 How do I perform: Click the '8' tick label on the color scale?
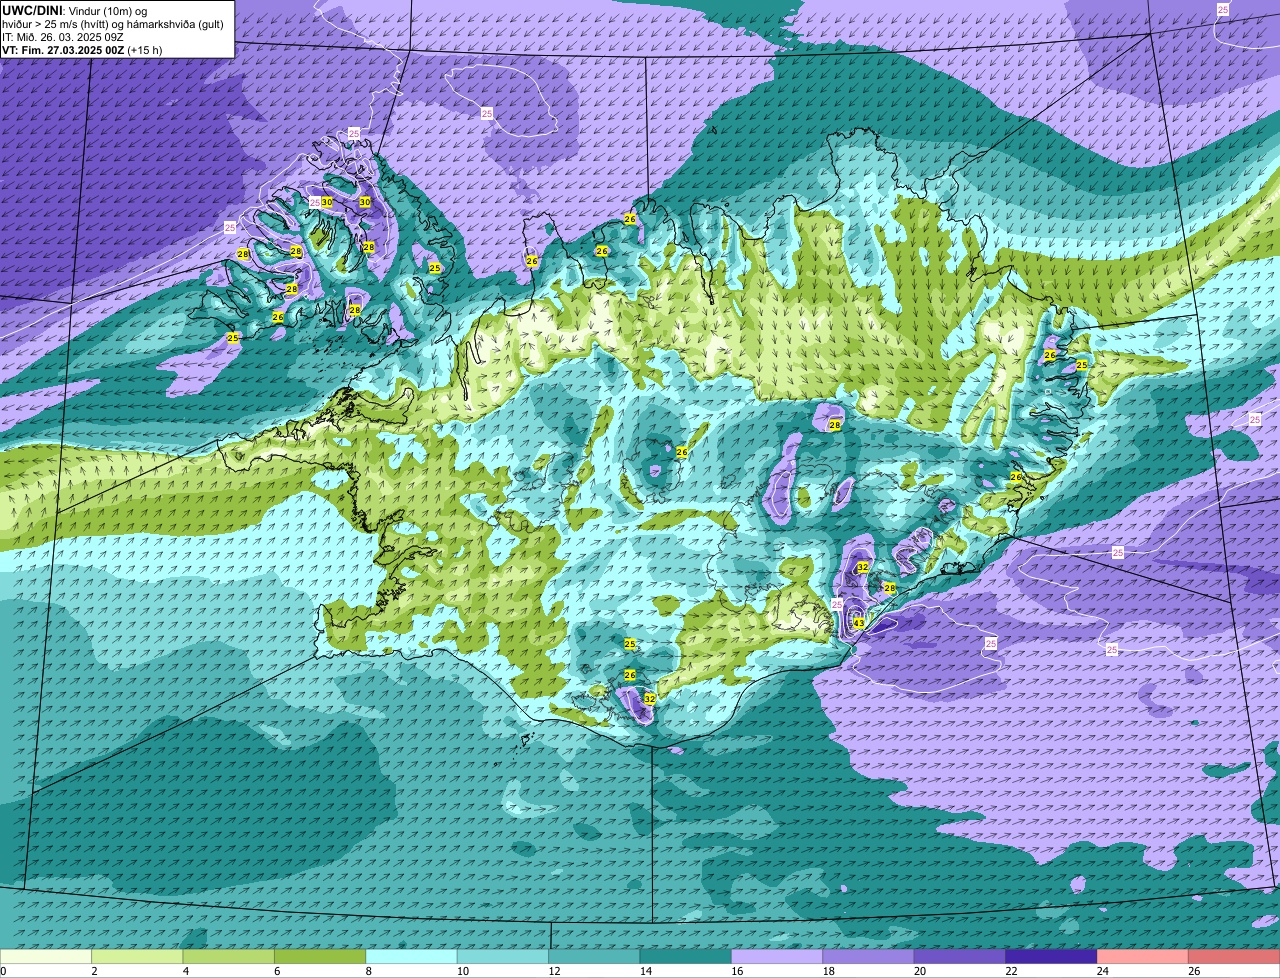point(367,971)
